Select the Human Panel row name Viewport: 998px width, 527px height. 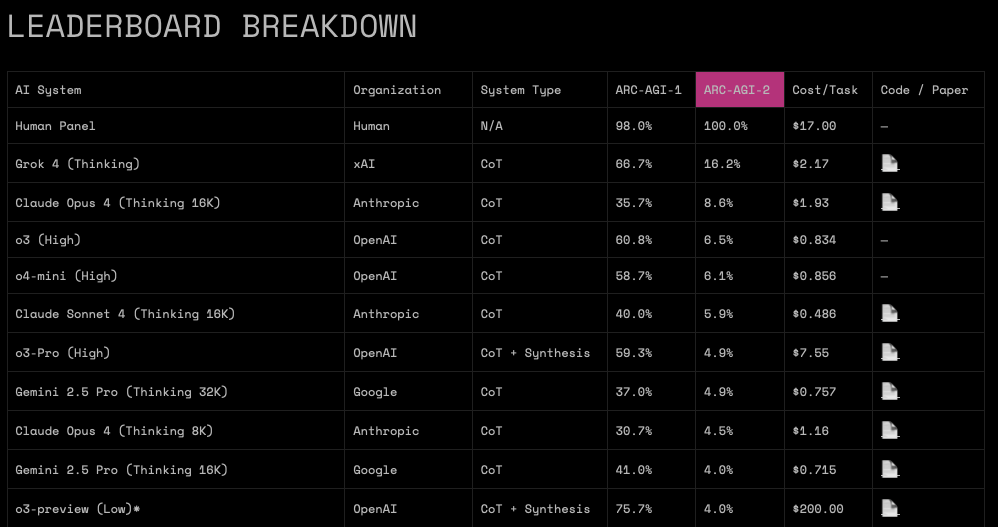(55, 126)
